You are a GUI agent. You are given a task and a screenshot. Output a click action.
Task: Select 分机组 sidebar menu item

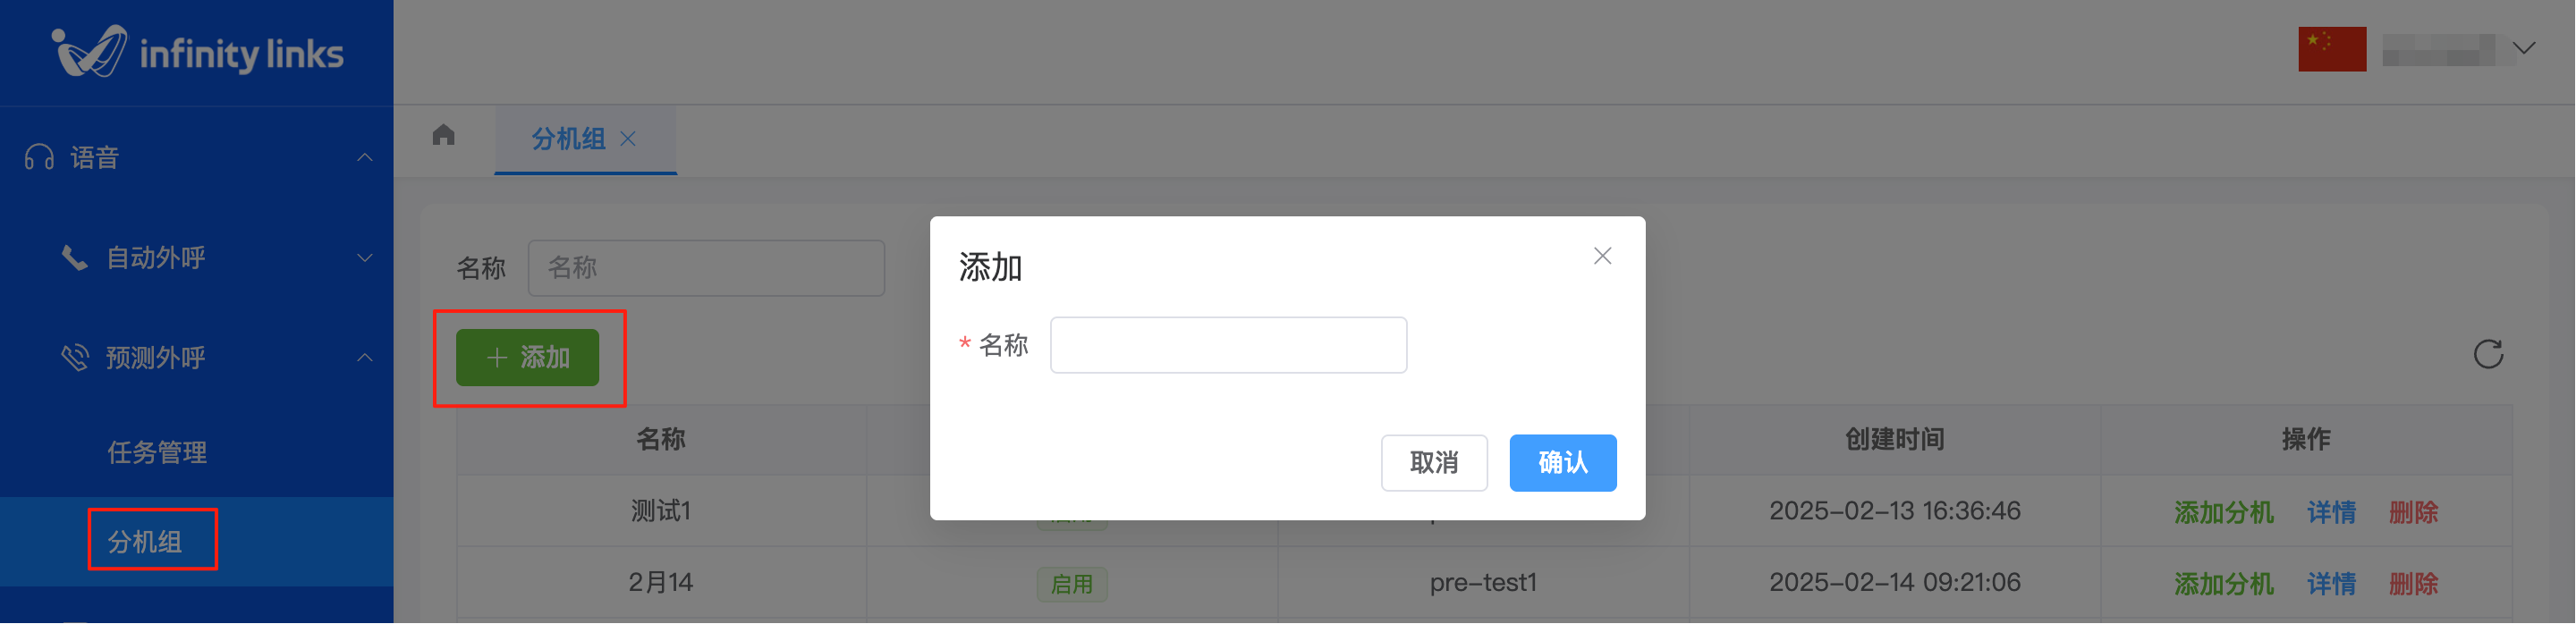145,541
